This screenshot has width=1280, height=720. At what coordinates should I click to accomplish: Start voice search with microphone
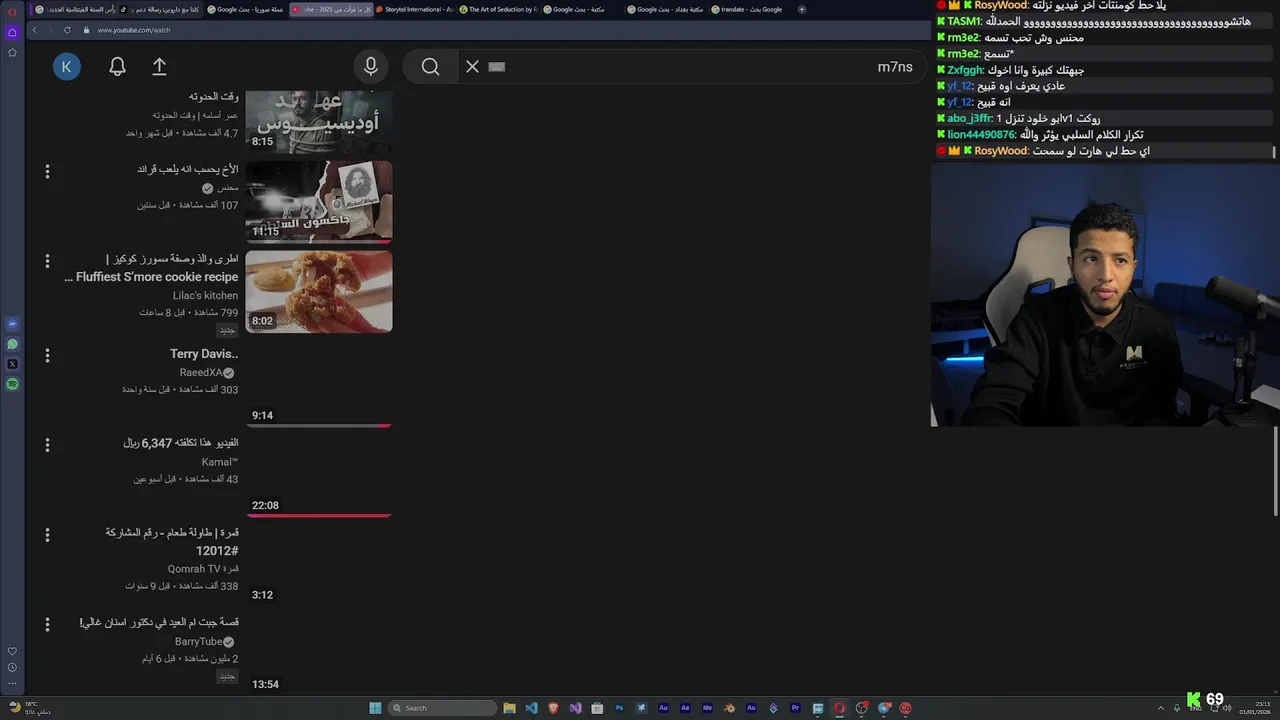pos(371,67)
